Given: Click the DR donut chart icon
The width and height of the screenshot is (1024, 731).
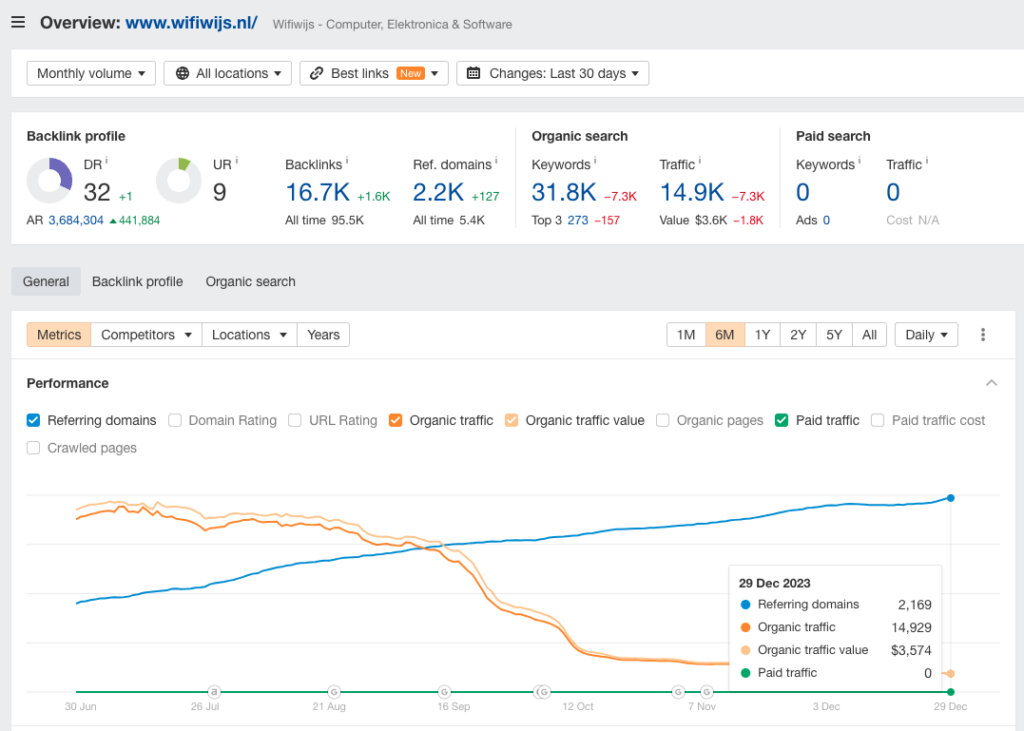Looking at the screenshot, I should [49, 181].
